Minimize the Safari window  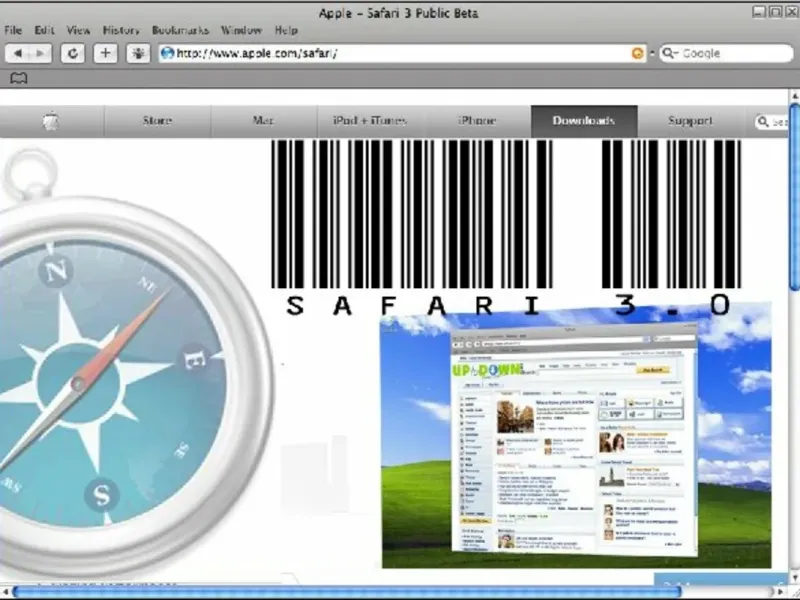coord(759,12)
